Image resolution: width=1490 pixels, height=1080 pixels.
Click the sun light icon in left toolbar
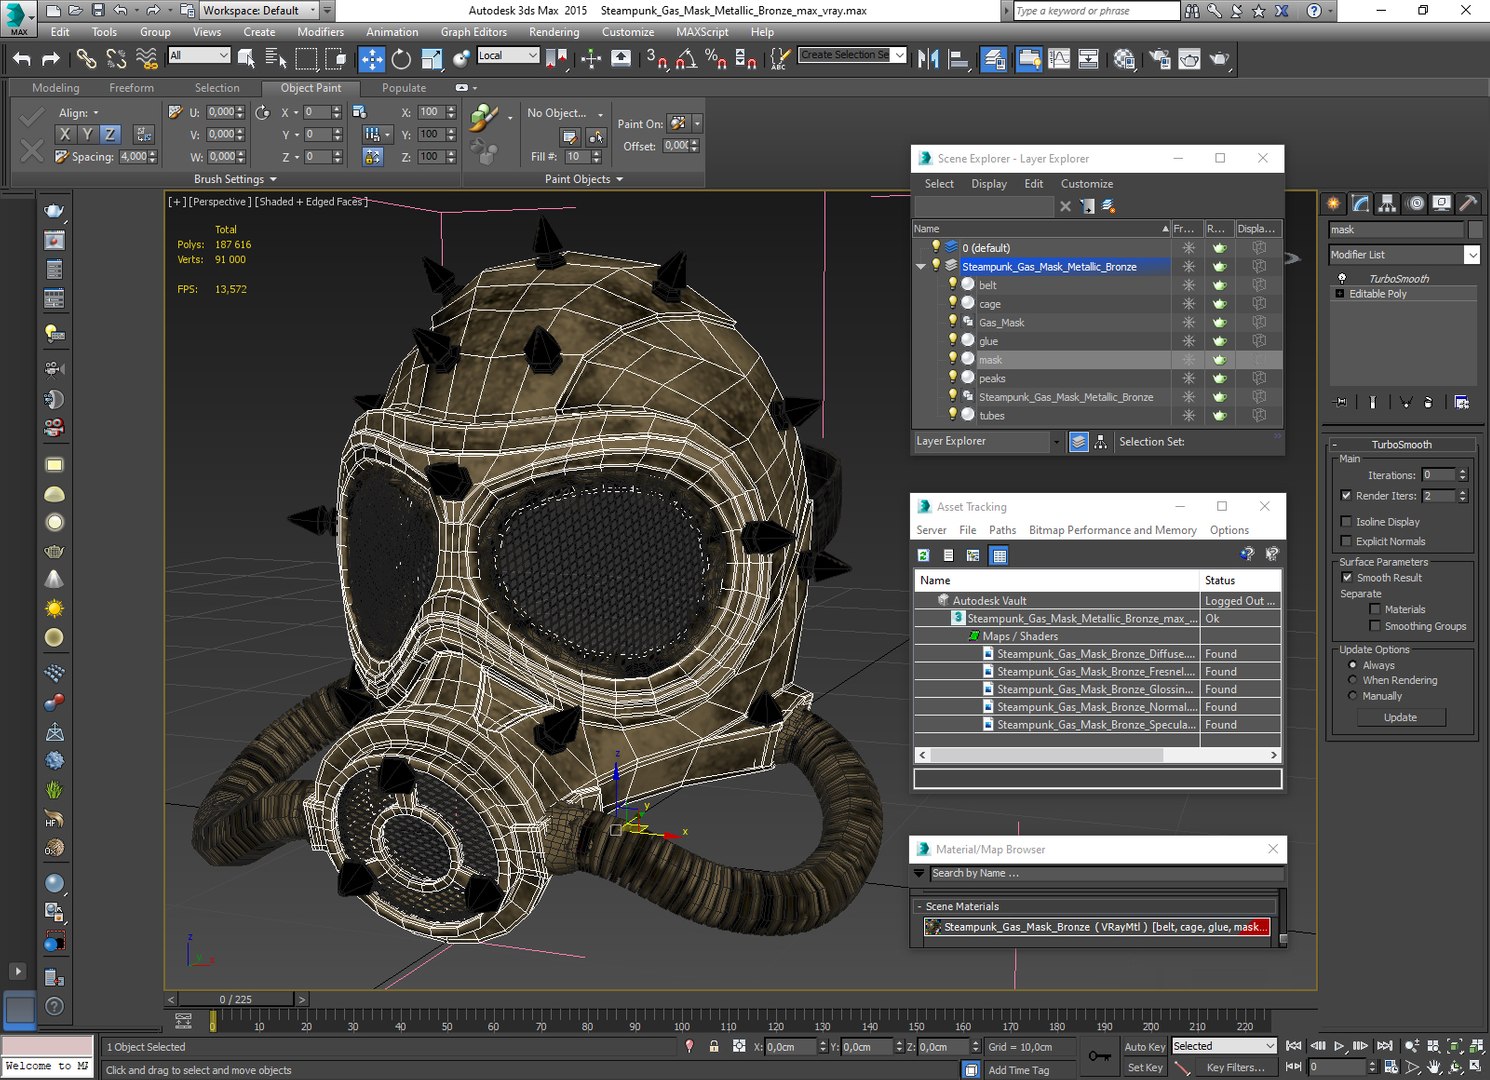[54, 608]
